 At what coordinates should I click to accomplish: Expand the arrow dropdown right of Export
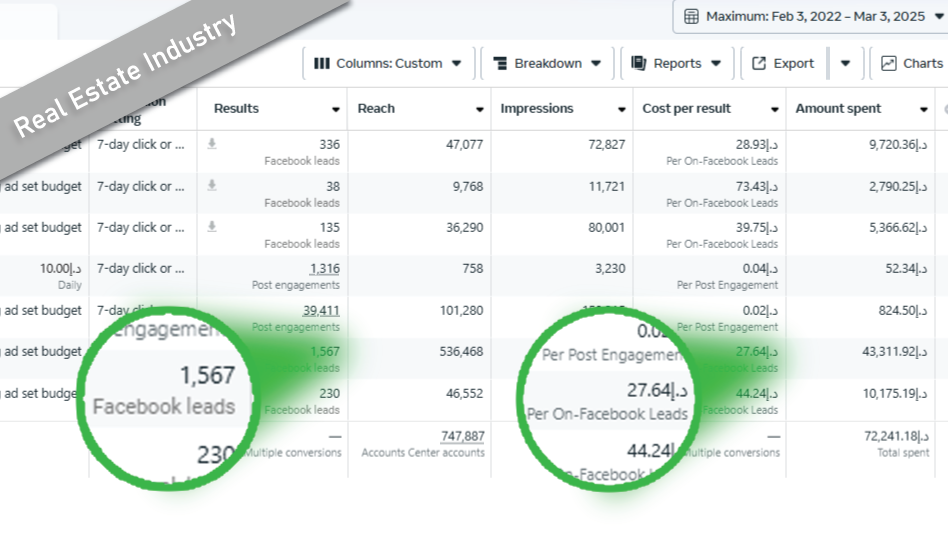click(845, 63)
